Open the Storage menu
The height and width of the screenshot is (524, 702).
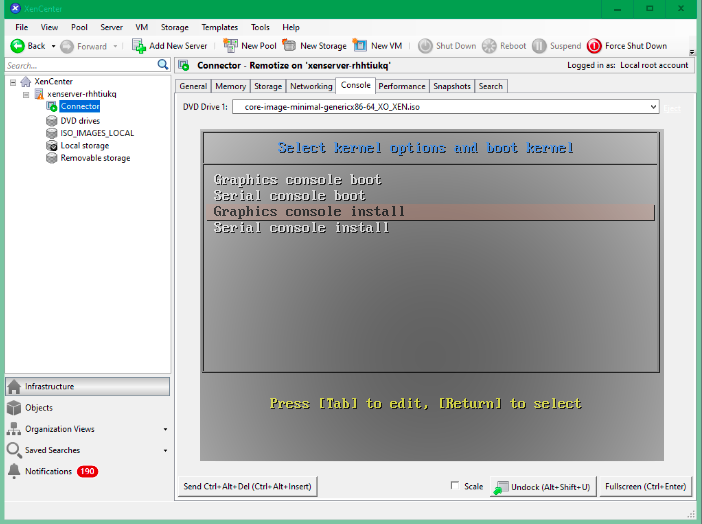tap(175, 27)
